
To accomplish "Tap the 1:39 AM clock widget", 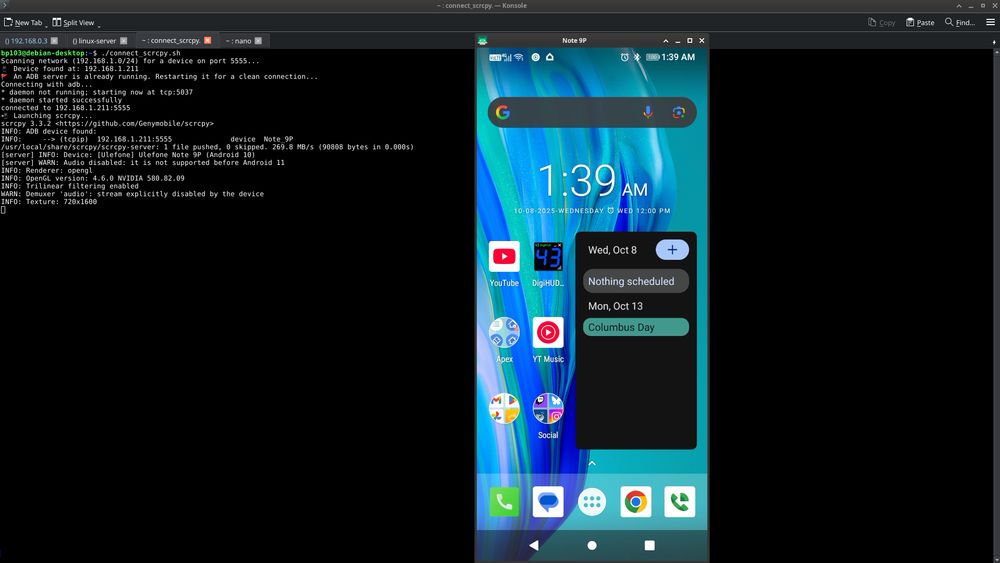I will point(593,180).
